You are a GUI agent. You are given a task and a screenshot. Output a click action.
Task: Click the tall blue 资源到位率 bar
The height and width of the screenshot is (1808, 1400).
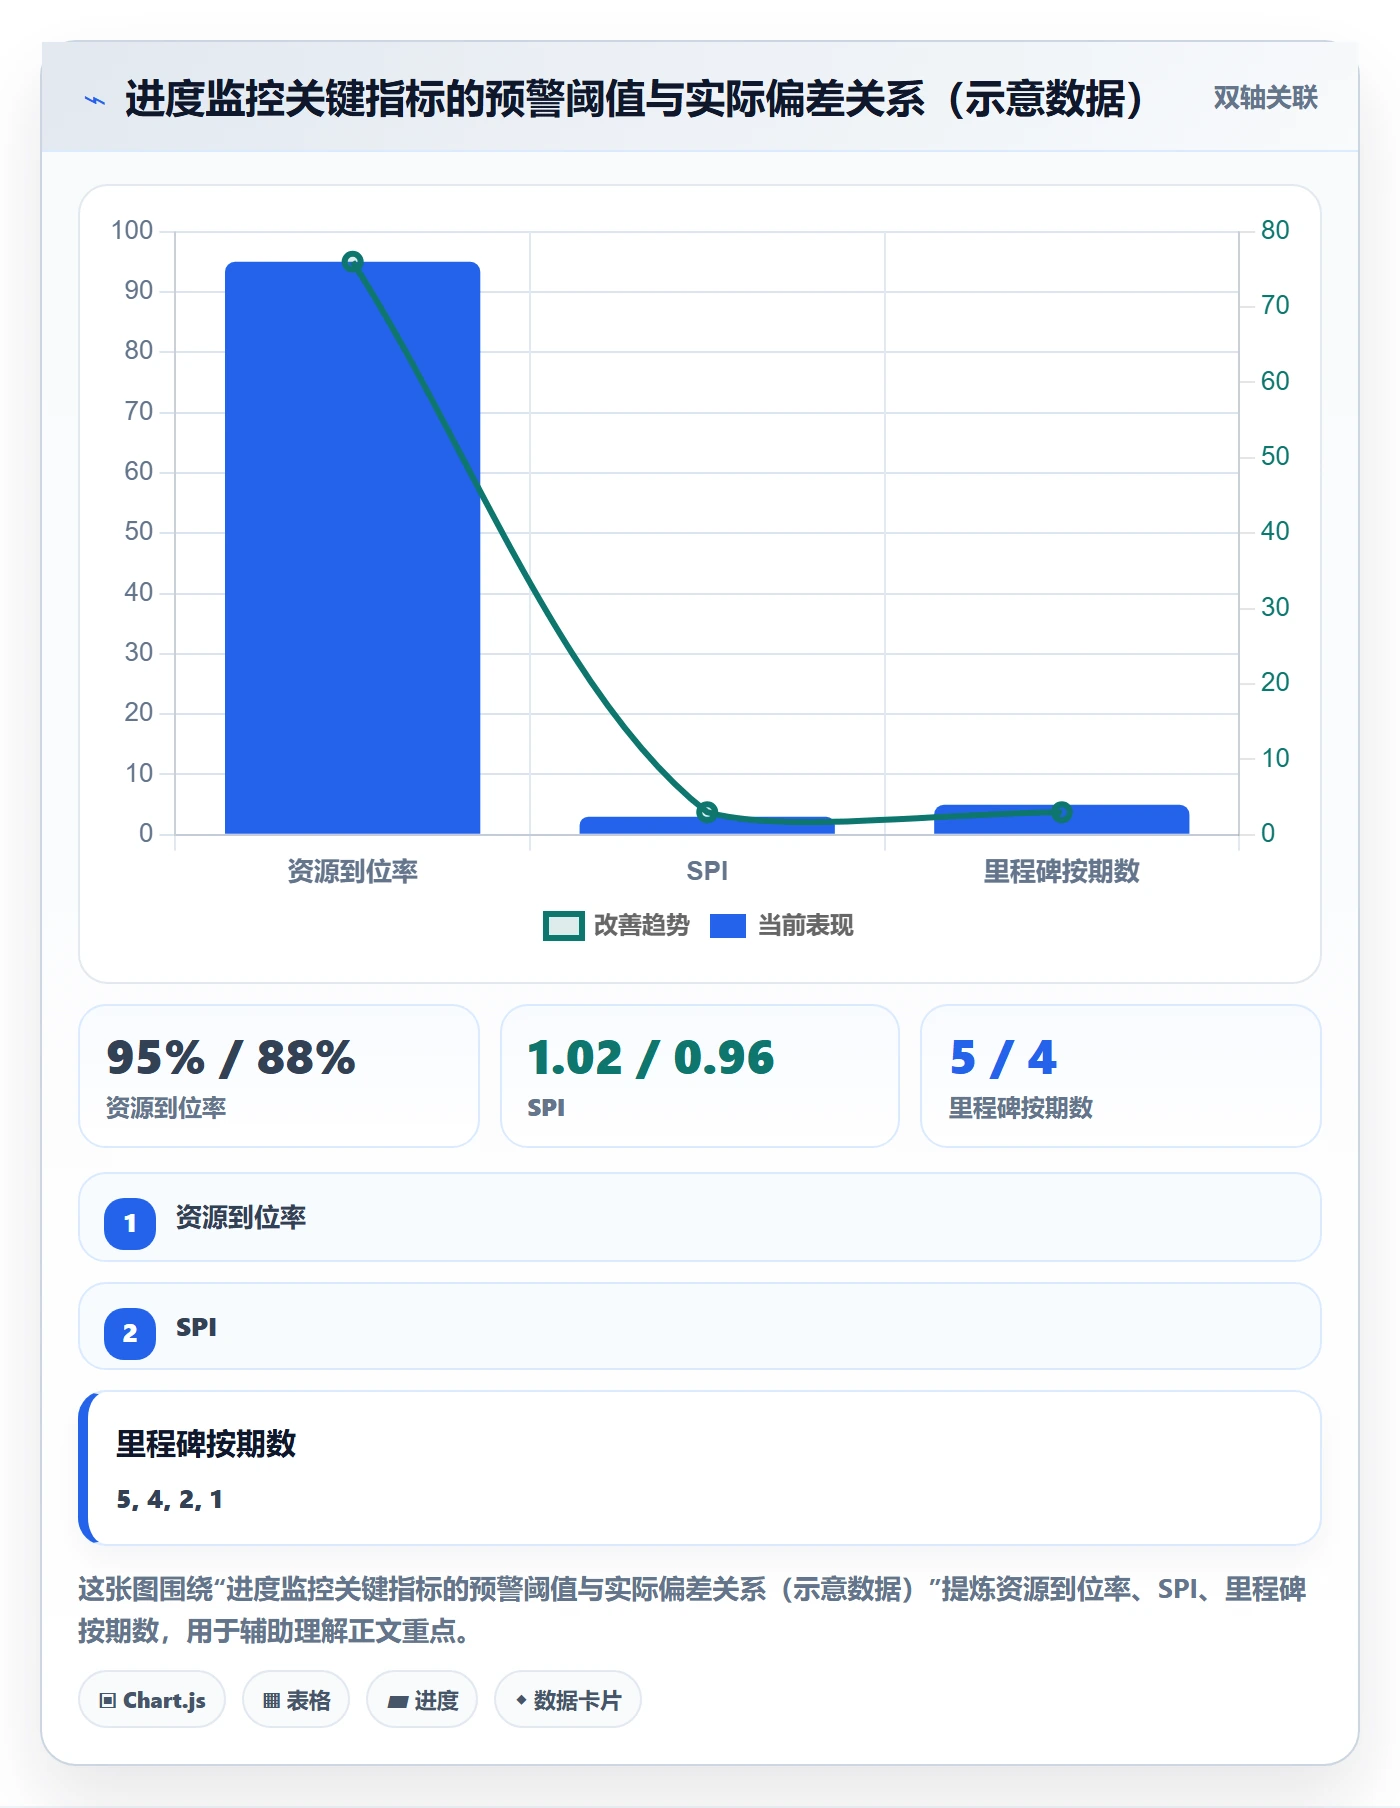(352, 548)
